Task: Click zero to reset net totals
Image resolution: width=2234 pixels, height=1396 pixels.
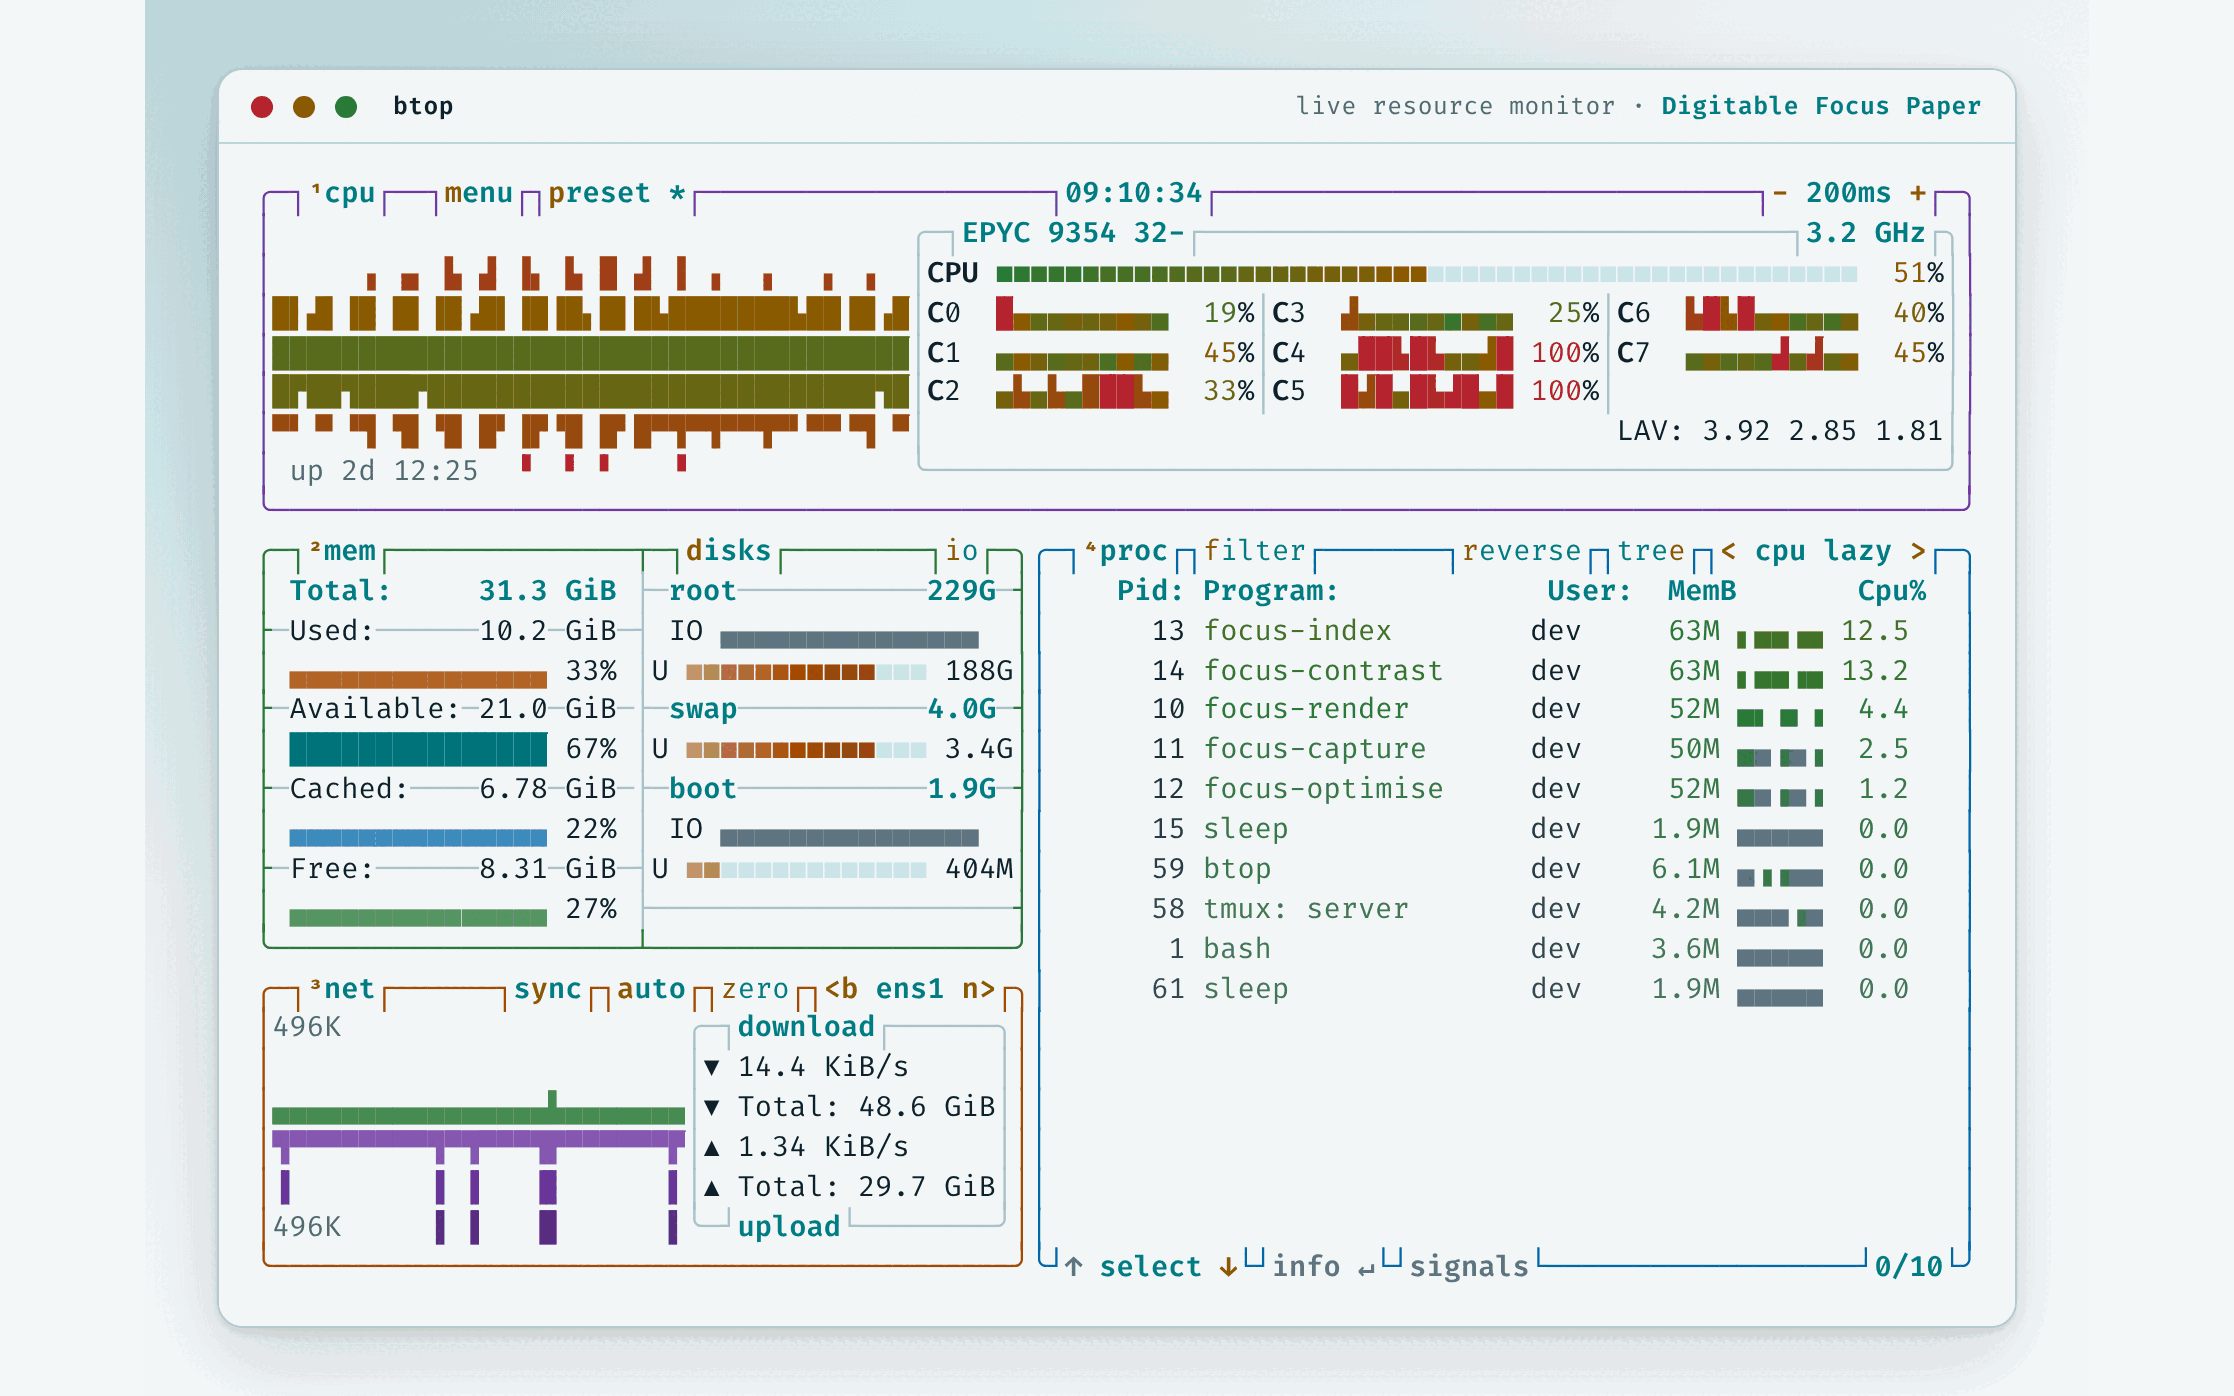Action: pos(755,989)
